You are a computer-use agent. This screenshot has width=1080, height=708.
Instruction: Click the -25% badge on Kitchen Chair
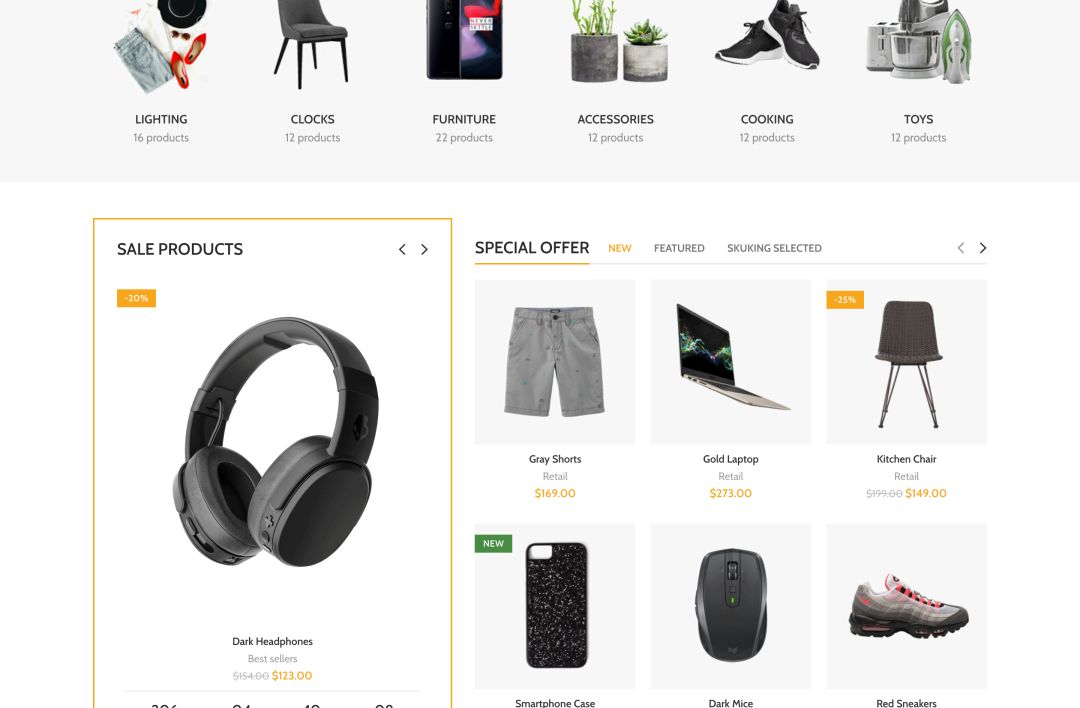844,300
